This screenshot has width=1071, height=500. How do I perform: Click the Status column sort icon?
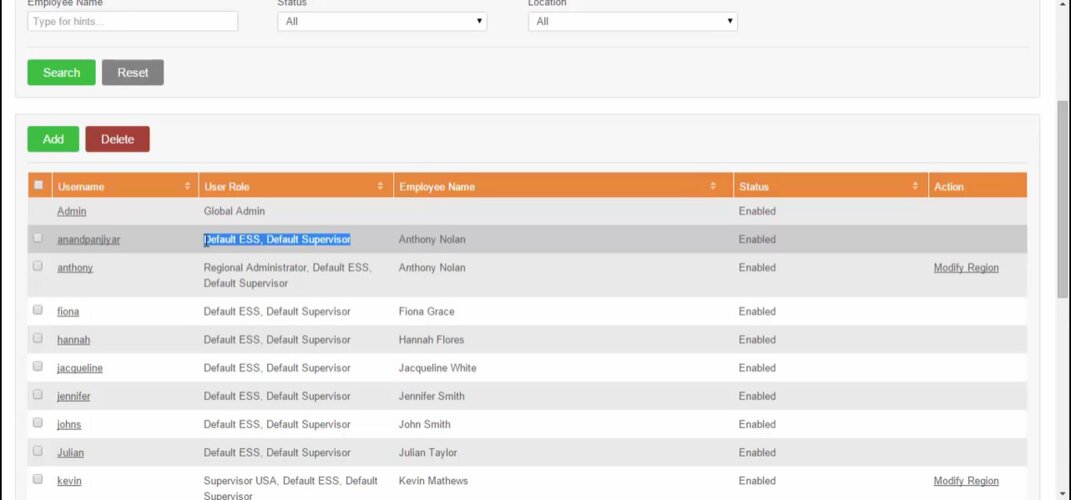tap(915, 187)
